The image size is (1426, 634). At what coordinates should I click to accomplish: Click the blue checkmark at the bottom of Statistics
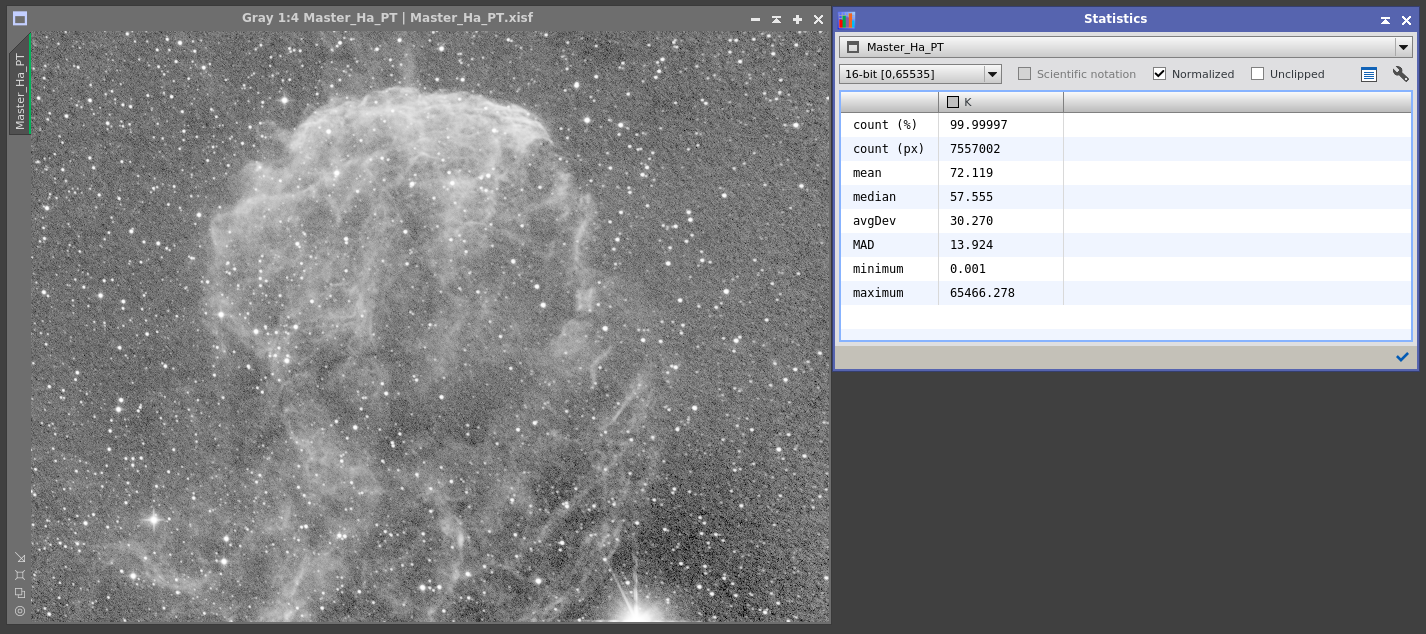[x=1402, y=357]
